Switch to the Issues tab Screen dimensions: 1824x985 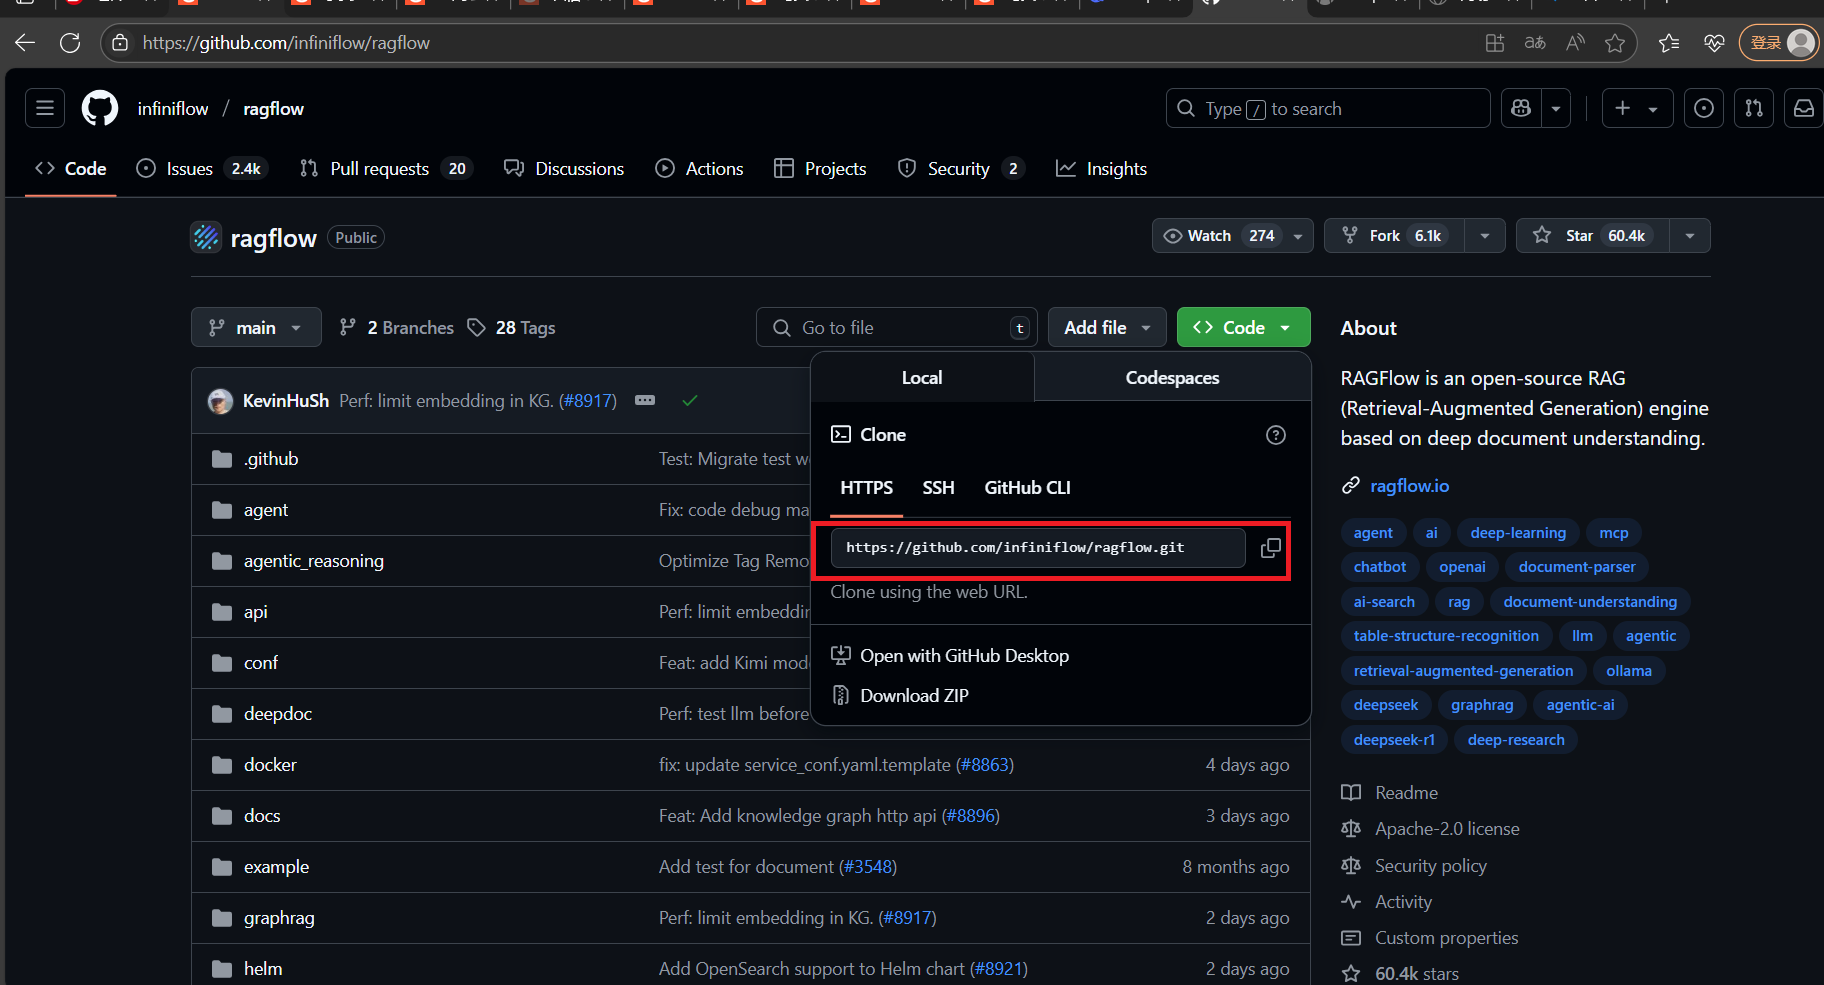pos(200,169)
